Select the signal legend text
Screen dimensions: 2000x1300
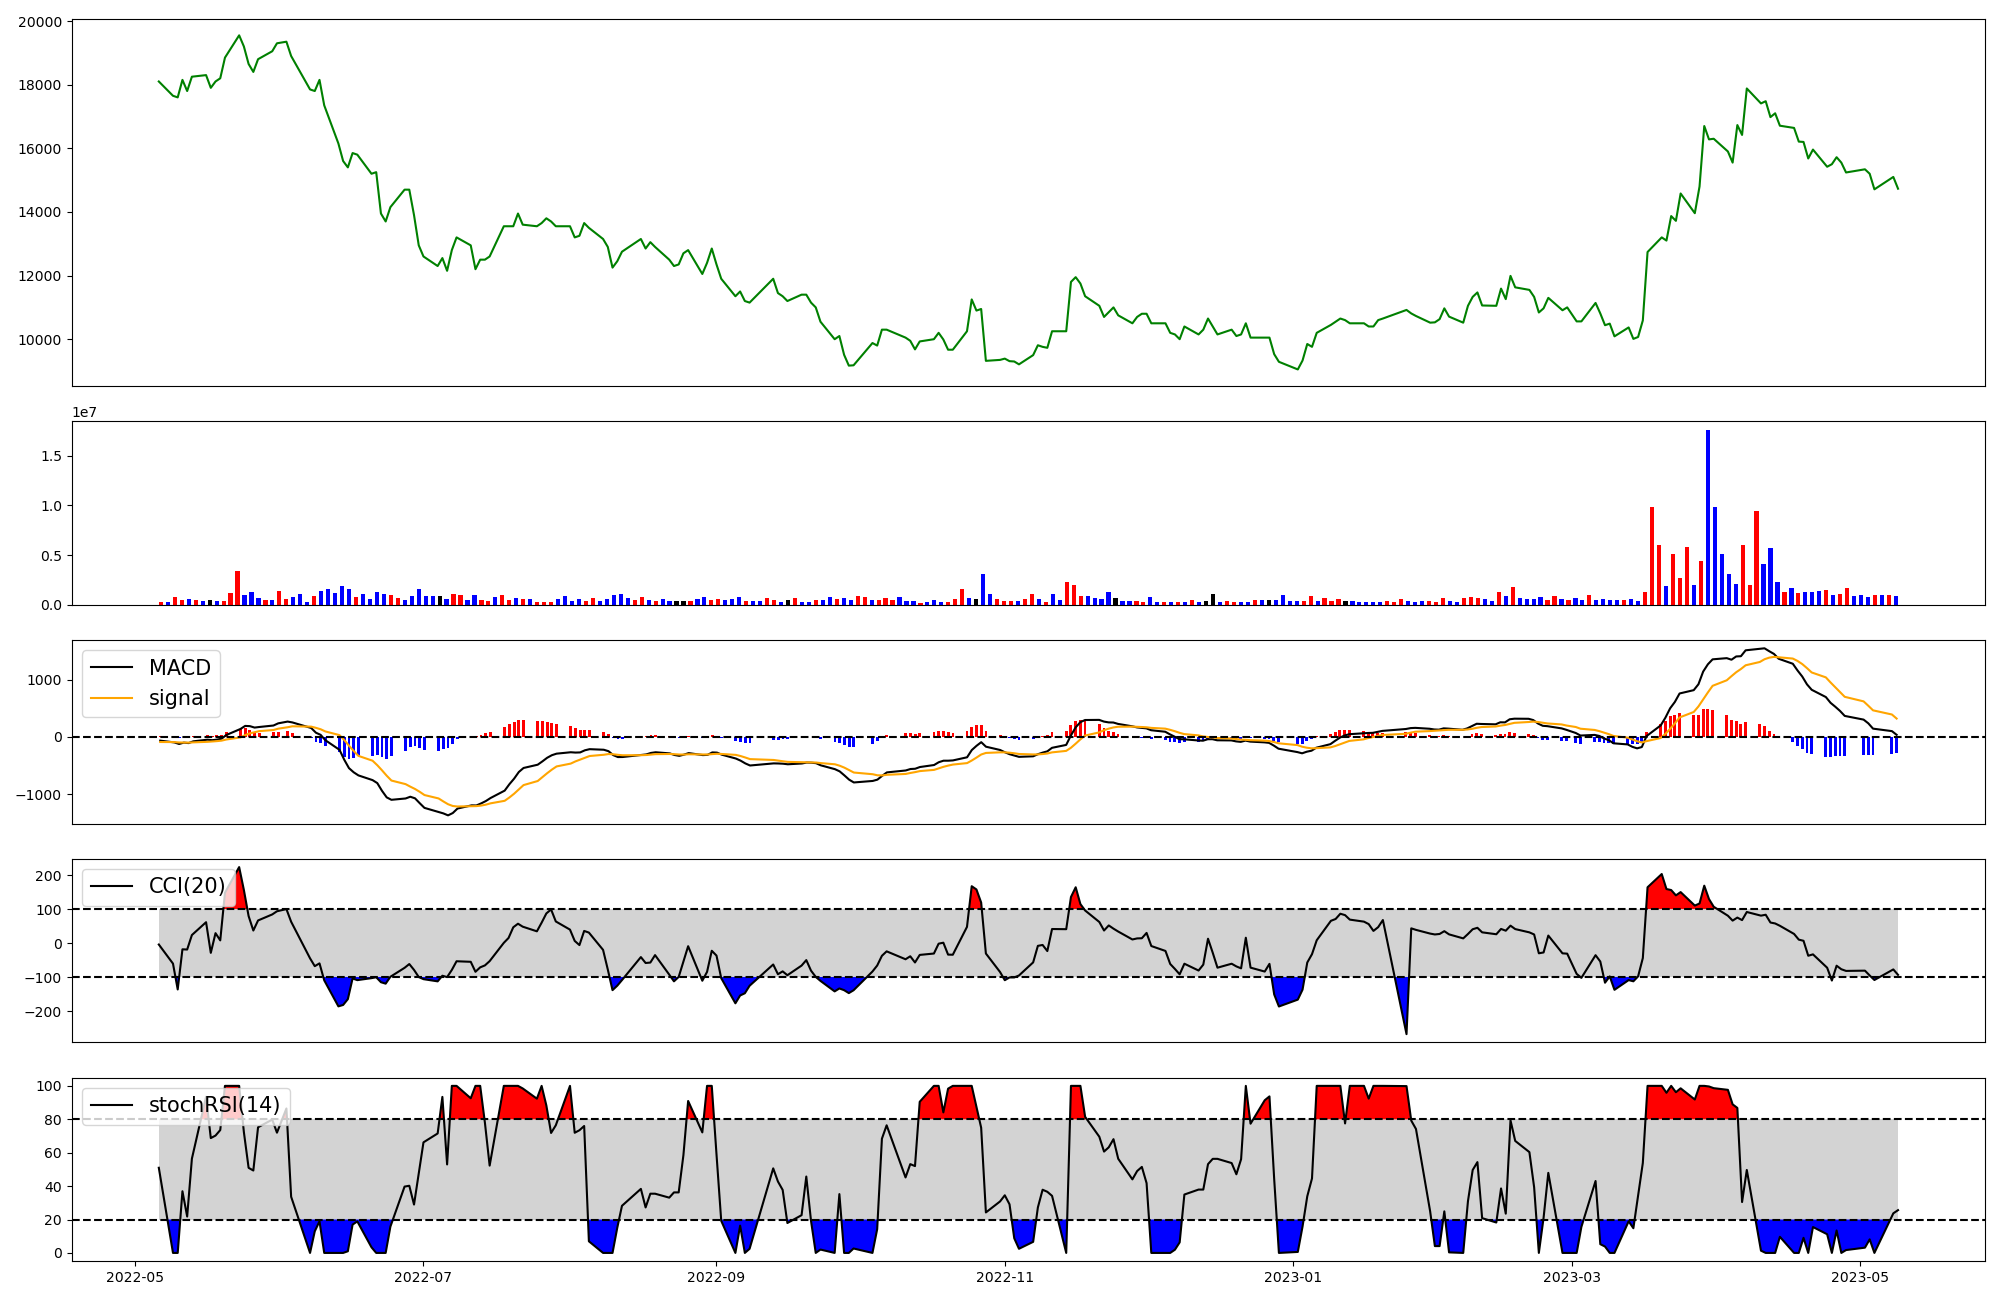coord(178,699)
